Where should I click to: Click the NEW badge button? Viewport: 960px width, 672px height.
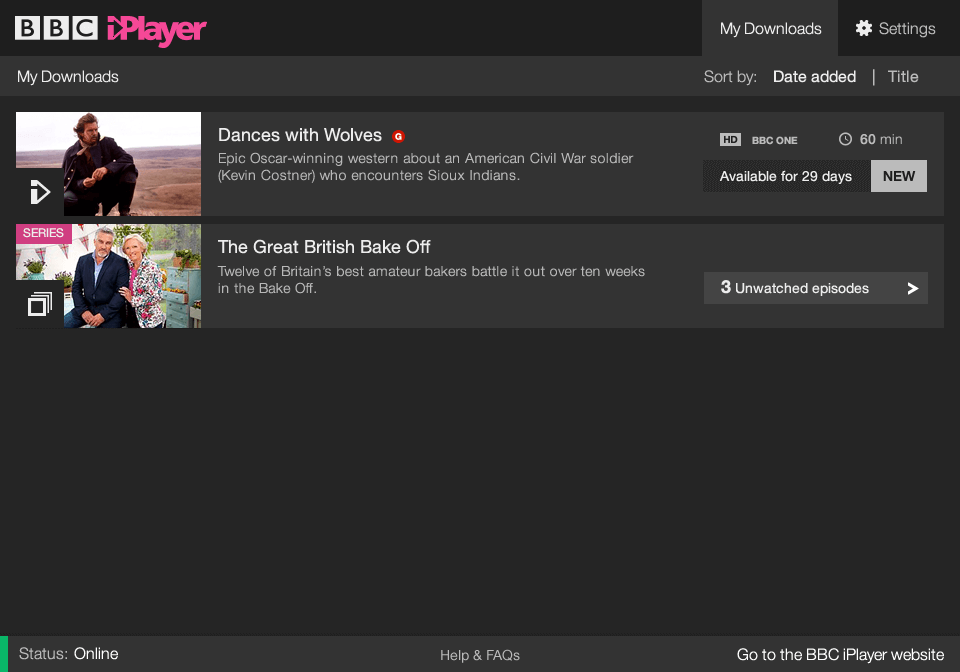[899, 176]
